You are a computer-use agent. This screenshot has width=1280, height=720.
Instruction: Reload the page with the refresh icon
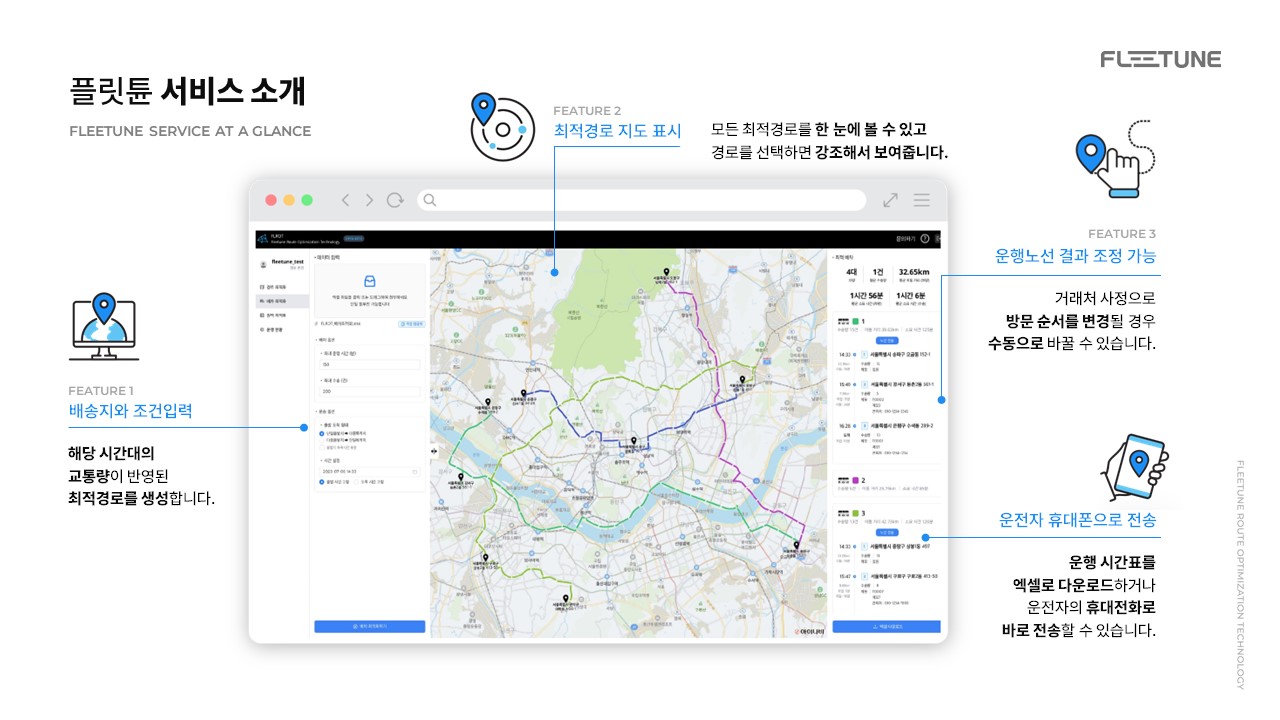click(x=395, y=200)
